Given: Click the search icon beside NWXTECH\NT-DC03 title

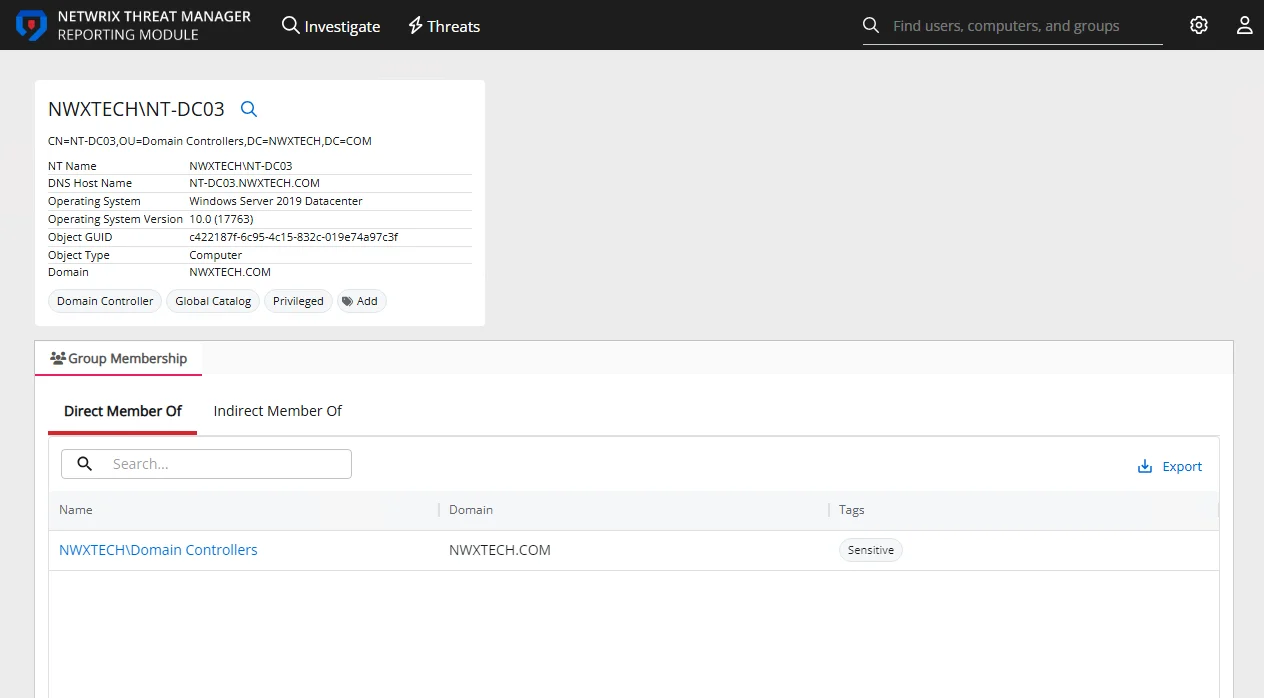Looking at the screenshot, I should click(x=249, y=109).
